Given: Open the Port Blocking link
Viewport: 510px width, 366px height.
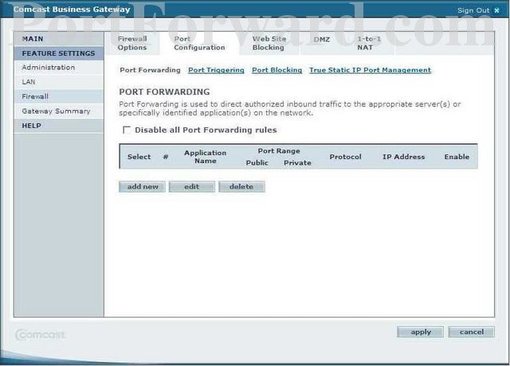Looking at the screenshot, I should pyautogui.click(x=277, y=70).
